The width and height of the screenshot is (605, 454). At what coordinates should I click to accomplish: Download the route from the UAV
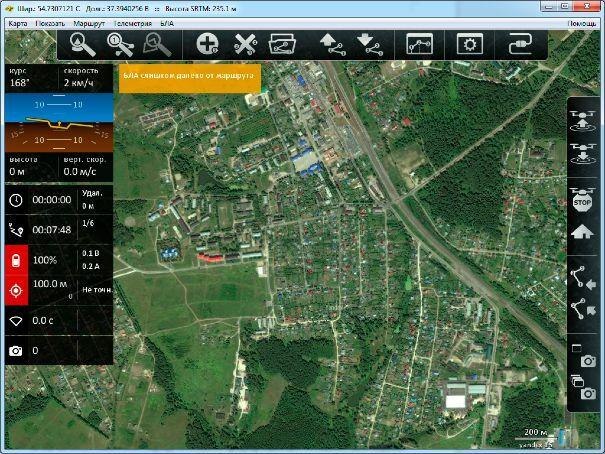(x=370, y=45)
